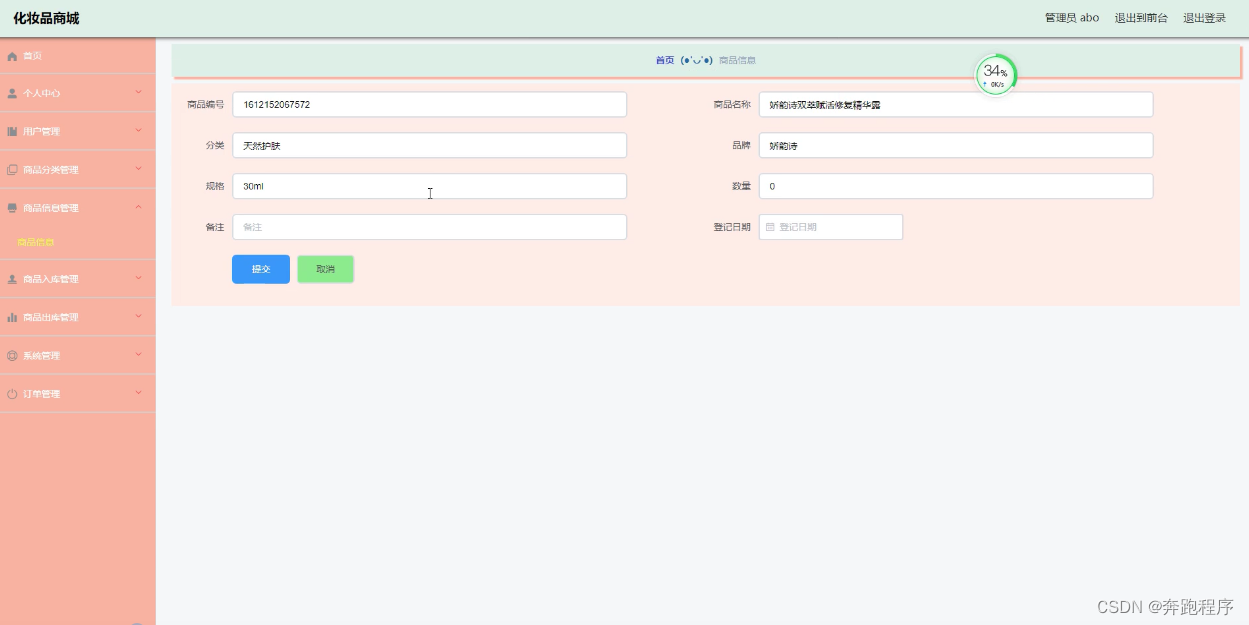This screenshot has width=1249, height=625.
Task: Click the power icon for 订单管理
Action: [x=12, y=394]
